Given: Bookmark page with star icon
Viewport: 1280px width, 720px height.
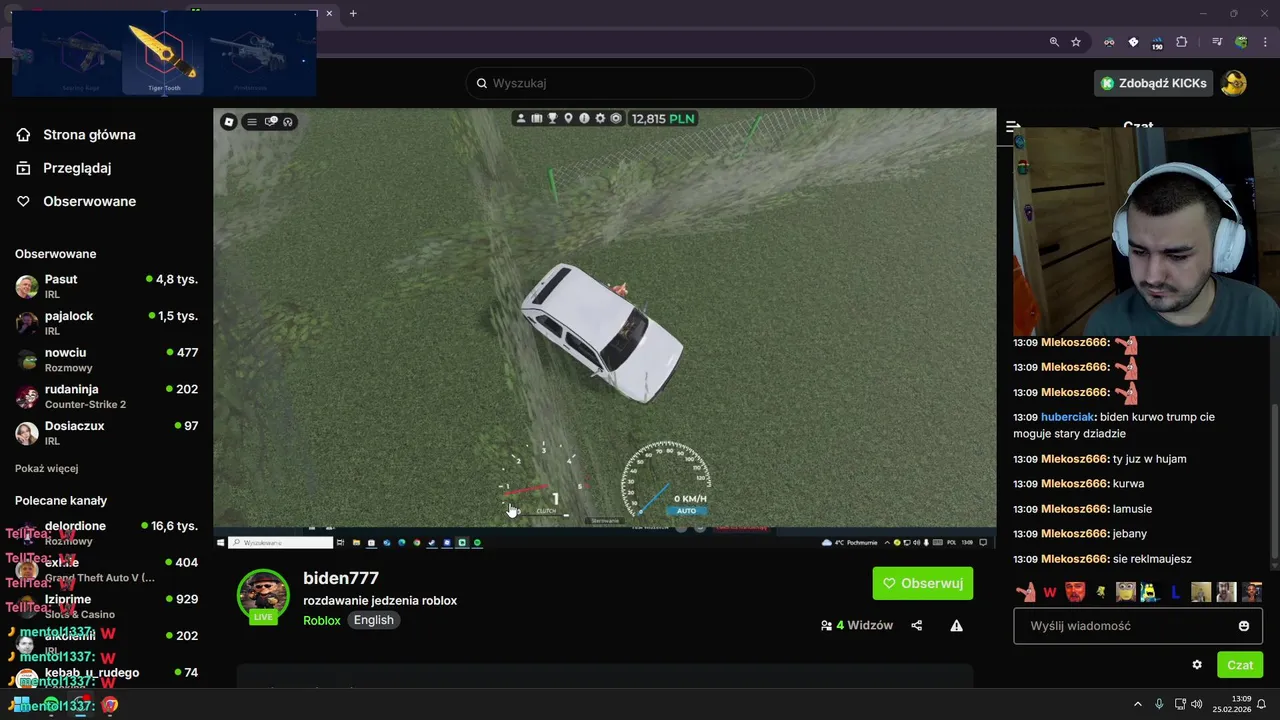Looking at the screenshot, I should click(1076, 42).
